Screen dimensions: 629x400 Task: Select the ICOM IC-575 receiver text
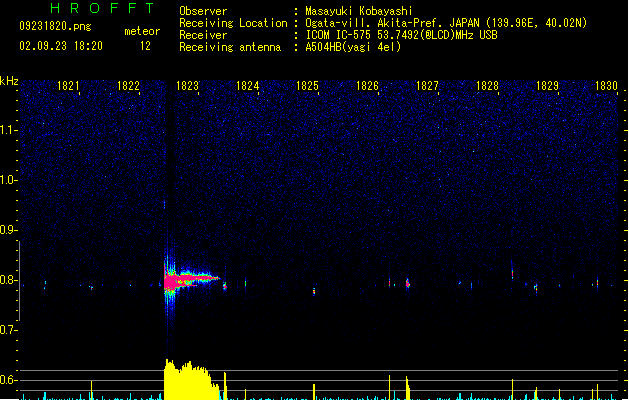pos(401,35)
